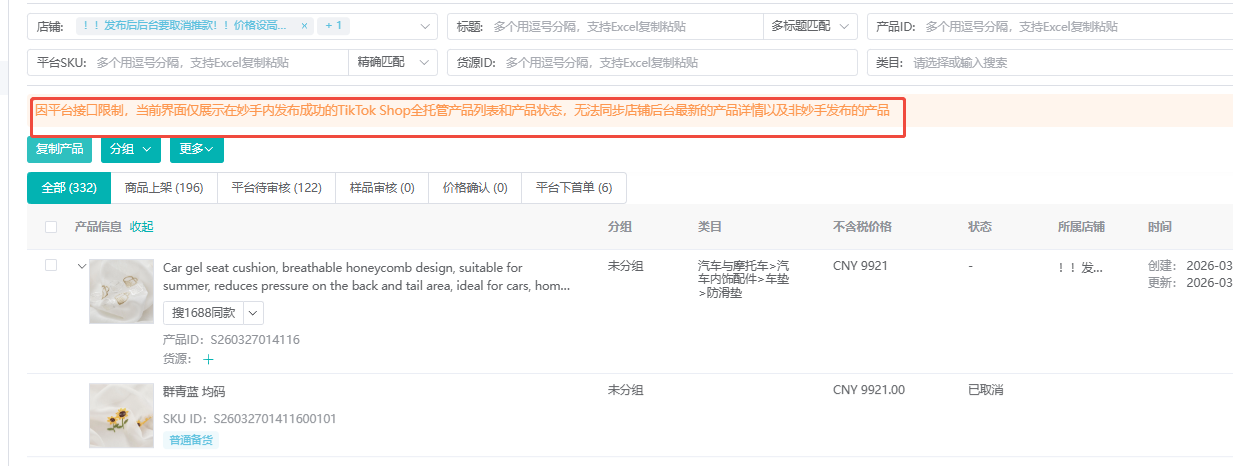Click the 时间 column header
Image resolution: width=1233 pixels, height=466 pixels.
[1159, 227]
